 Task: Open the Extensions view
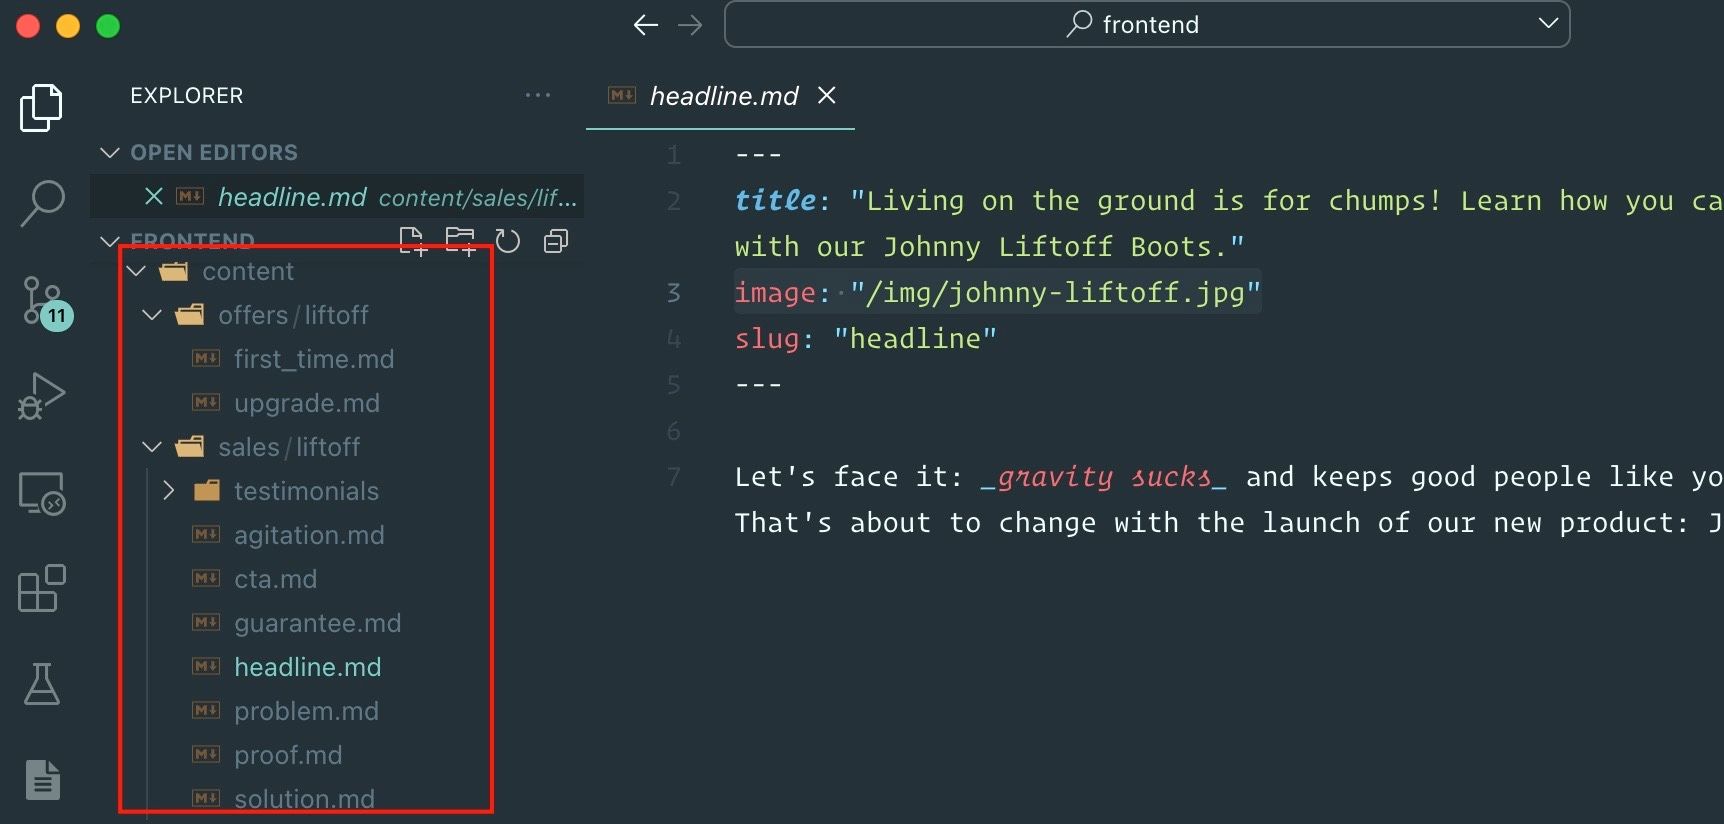pyautogui.click(x=41, y=589)
